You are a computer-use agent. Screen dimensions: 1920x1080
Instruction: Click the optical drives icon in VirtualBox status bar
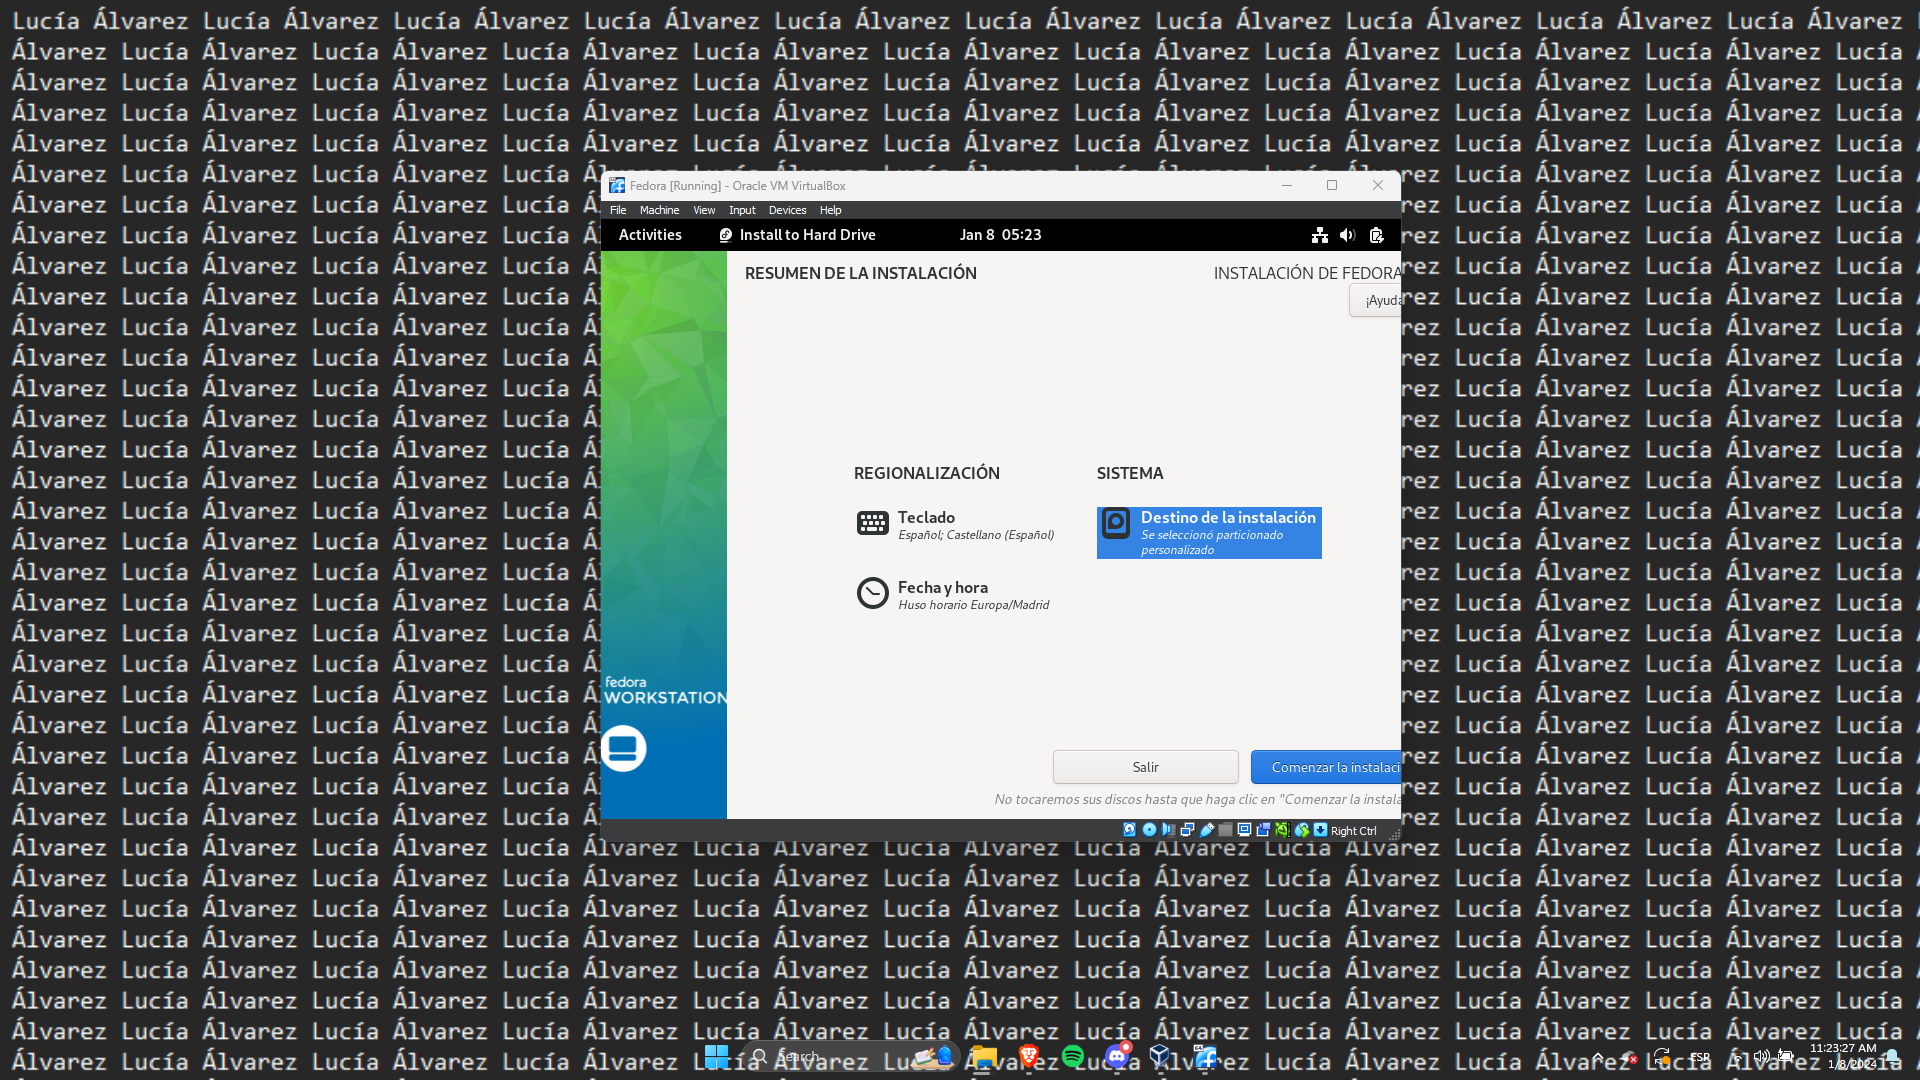(1148, 830)
